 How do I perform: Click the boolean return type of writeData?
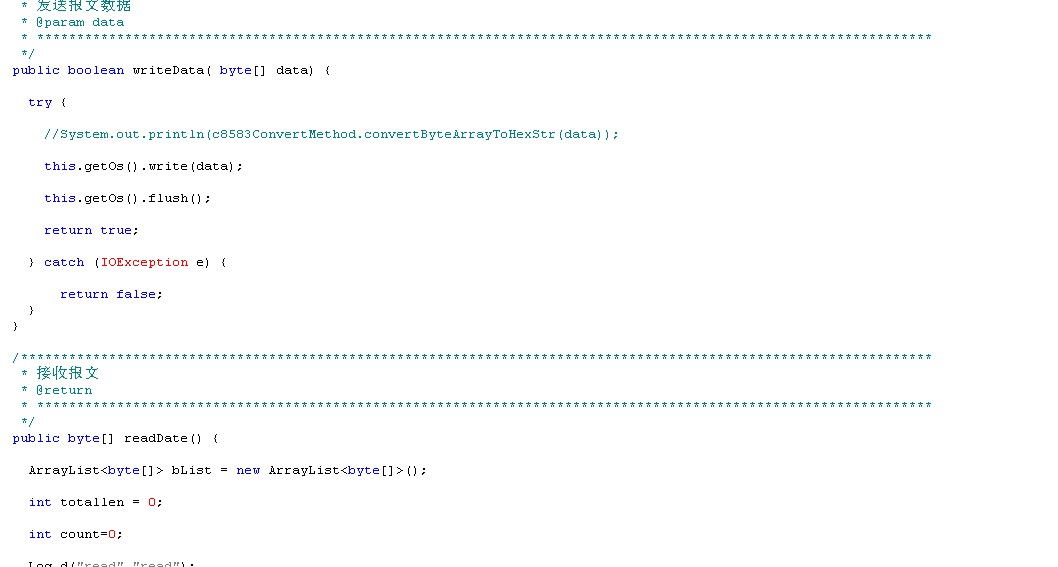click(x=96, y=70)
